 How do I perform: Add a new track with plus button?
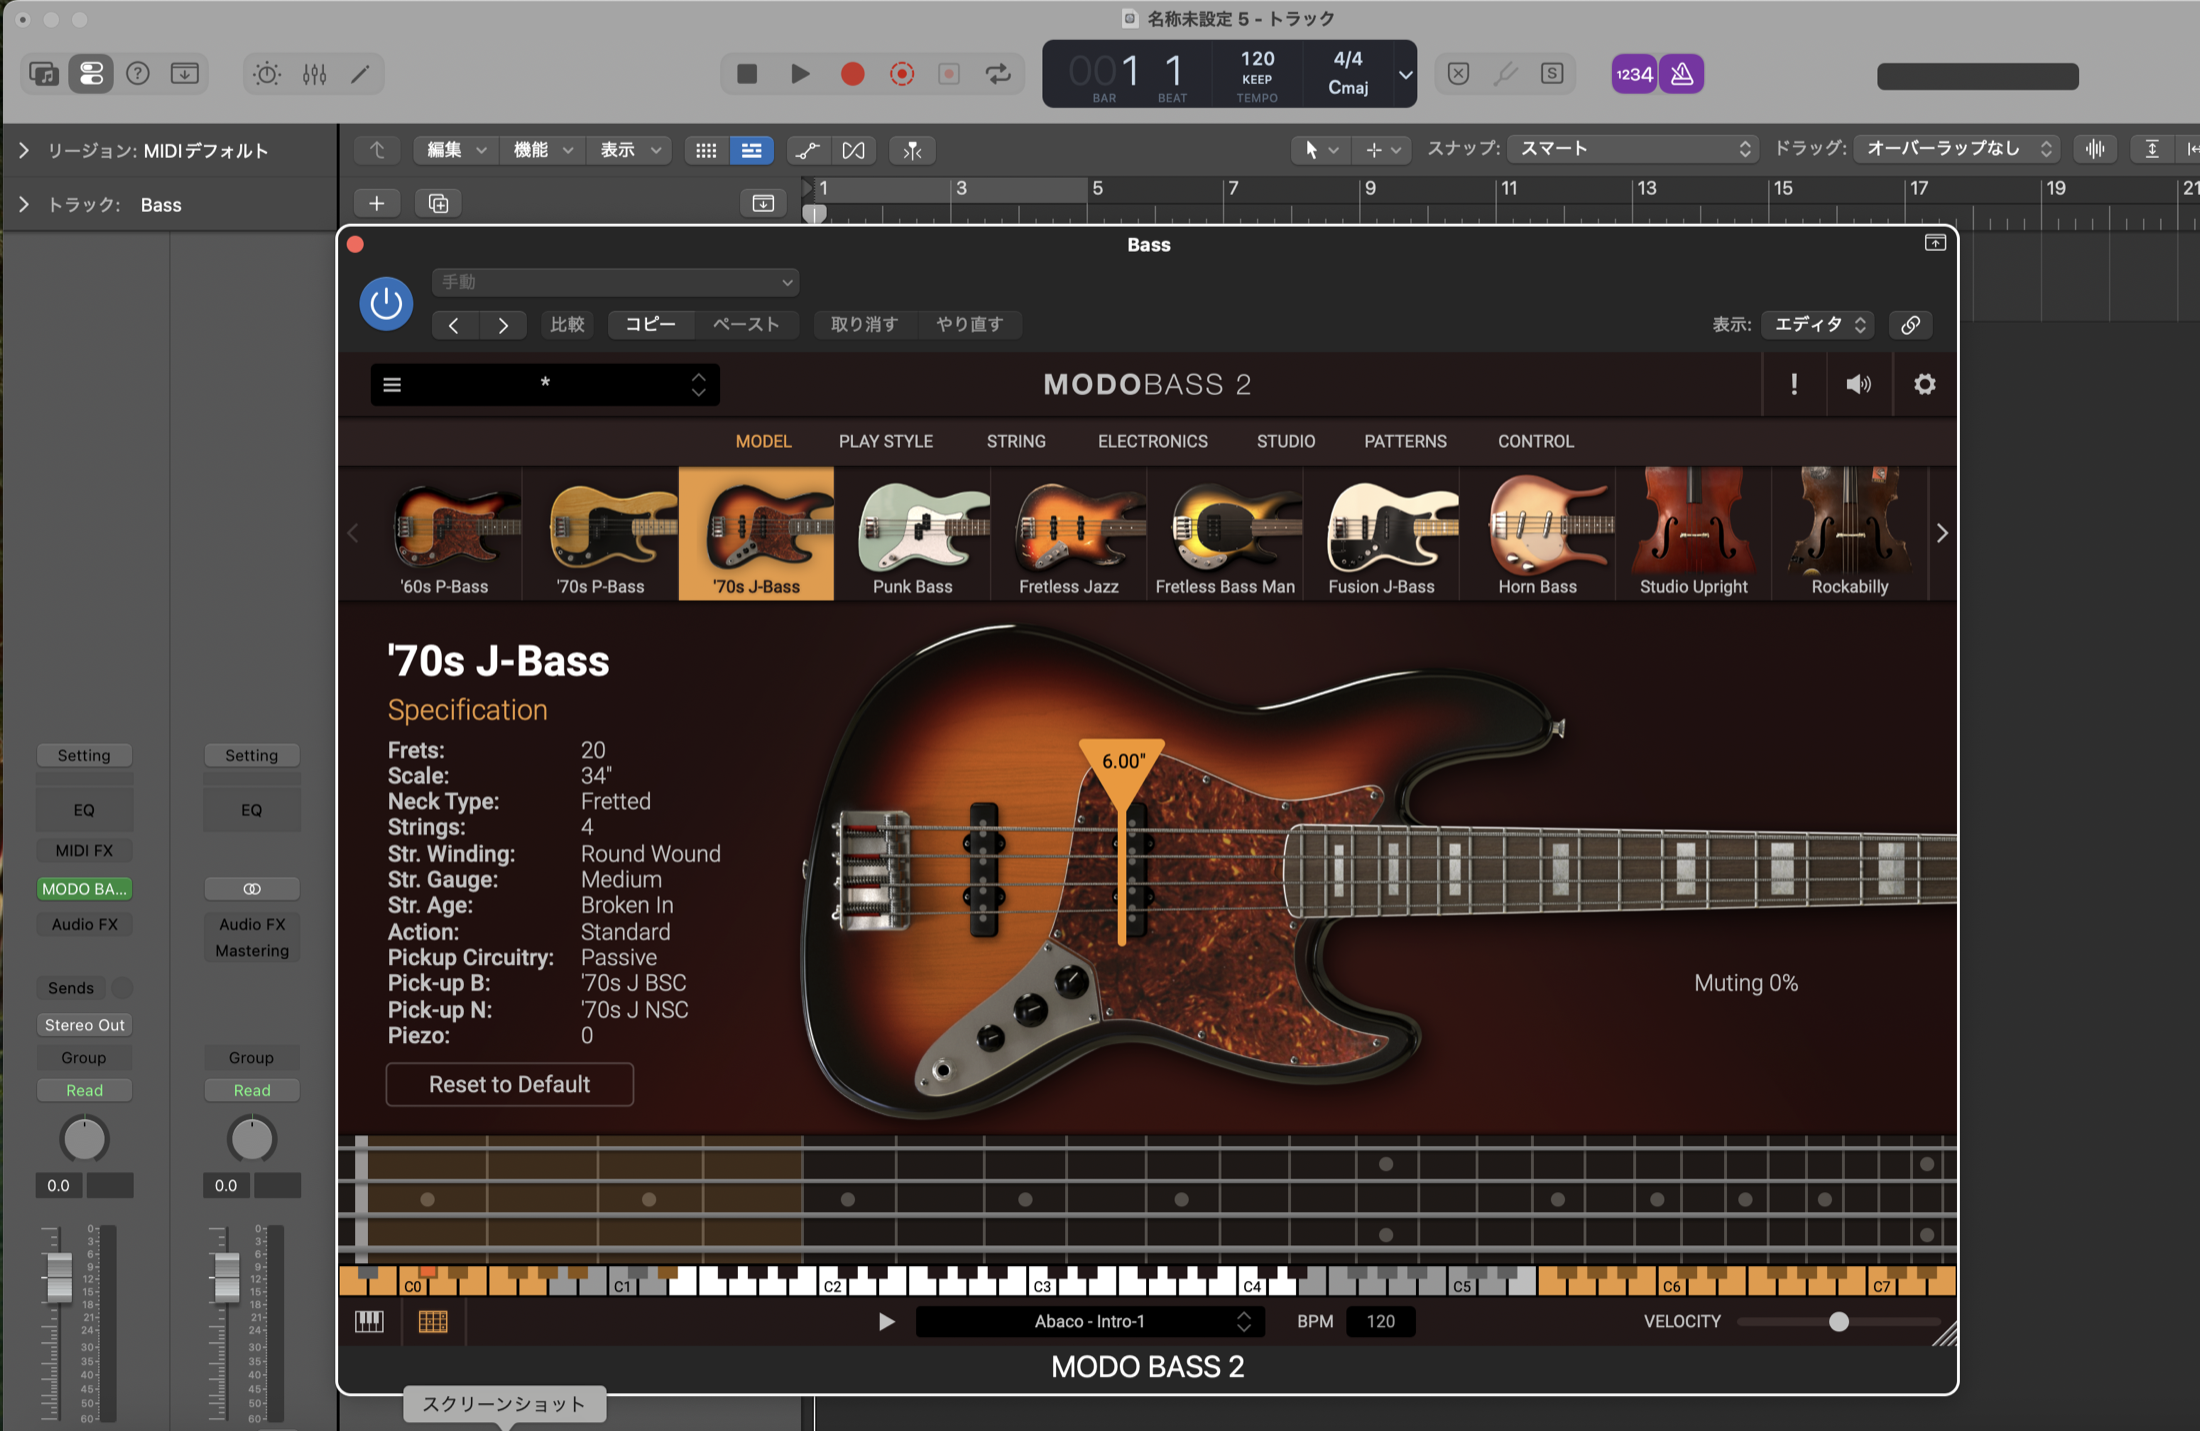click(x=377, y=203)
